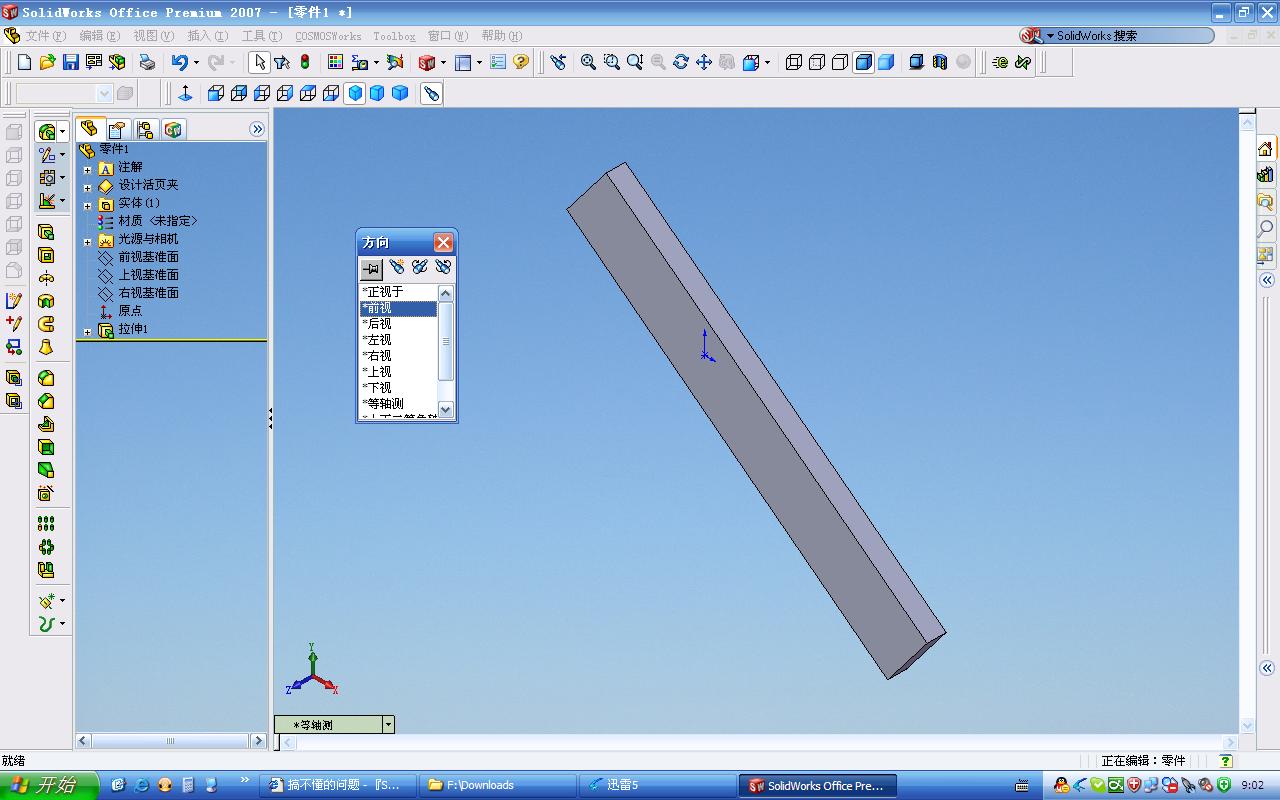The width and height of the screenshot is (1280, 800).
Task: Open the *等轴测 view dropdown at bottom
Action: pos(388,725)
